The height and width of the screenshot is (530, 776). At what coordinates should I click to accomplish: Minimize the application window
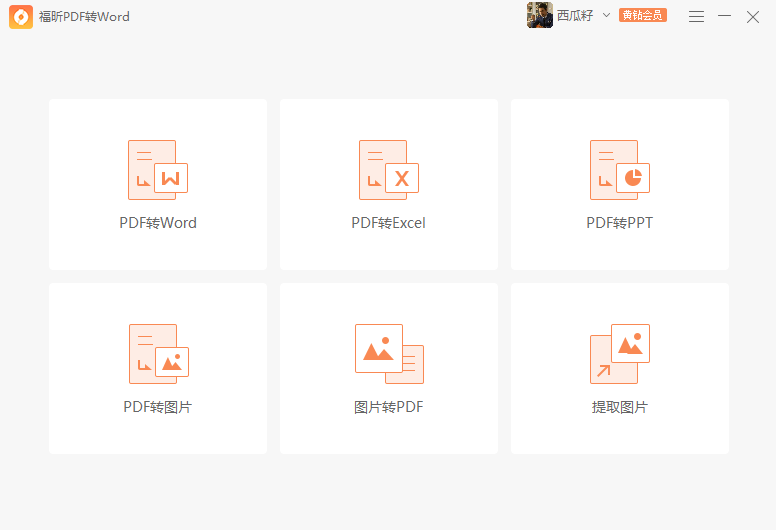[x=724, y=16]
